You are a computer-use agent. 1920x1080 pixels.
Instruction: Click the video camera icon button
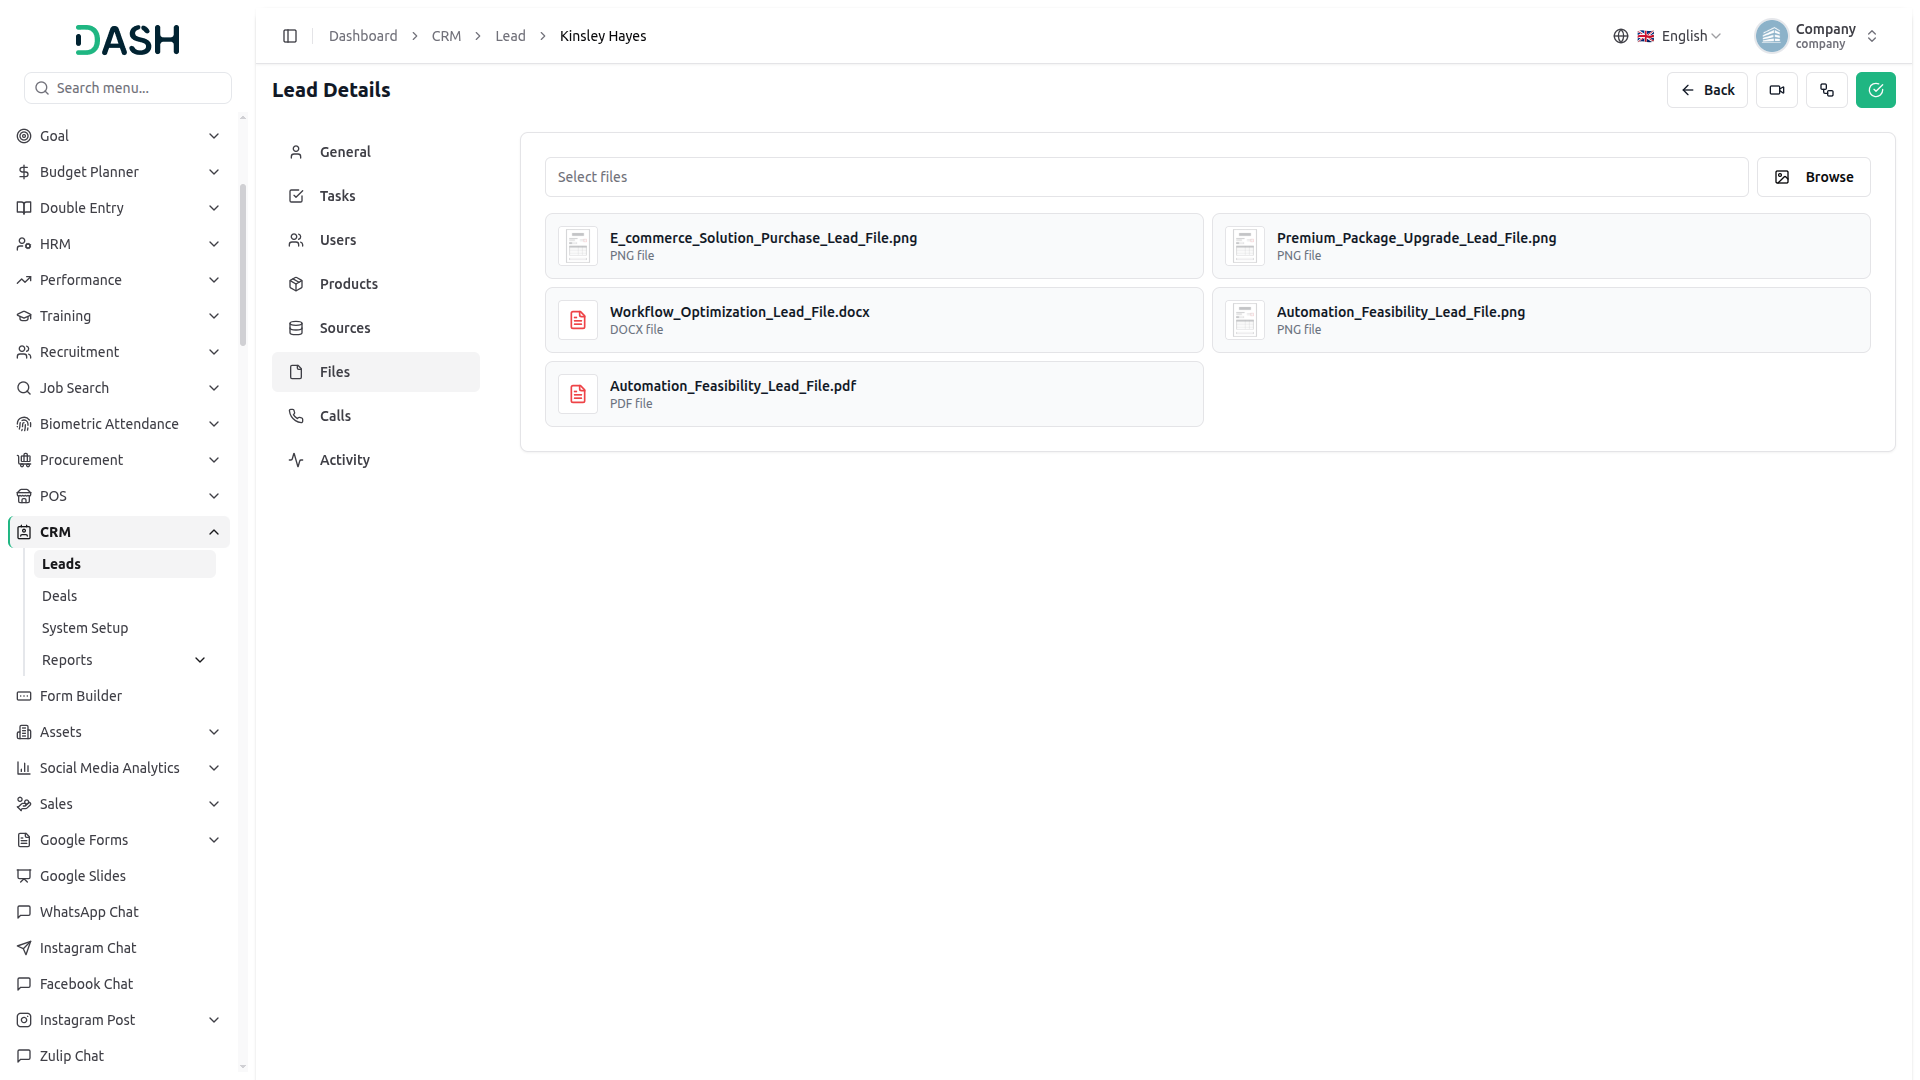(x=1777, y=90)
